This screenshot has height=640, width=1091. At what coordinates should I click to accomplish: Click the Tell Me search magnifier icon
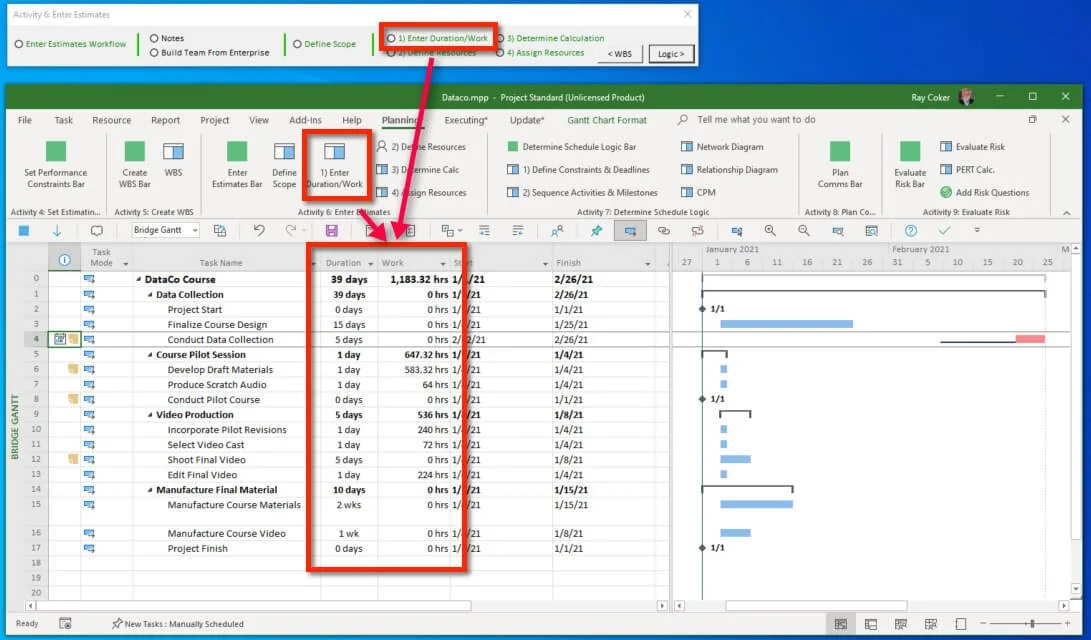point(683,120)
